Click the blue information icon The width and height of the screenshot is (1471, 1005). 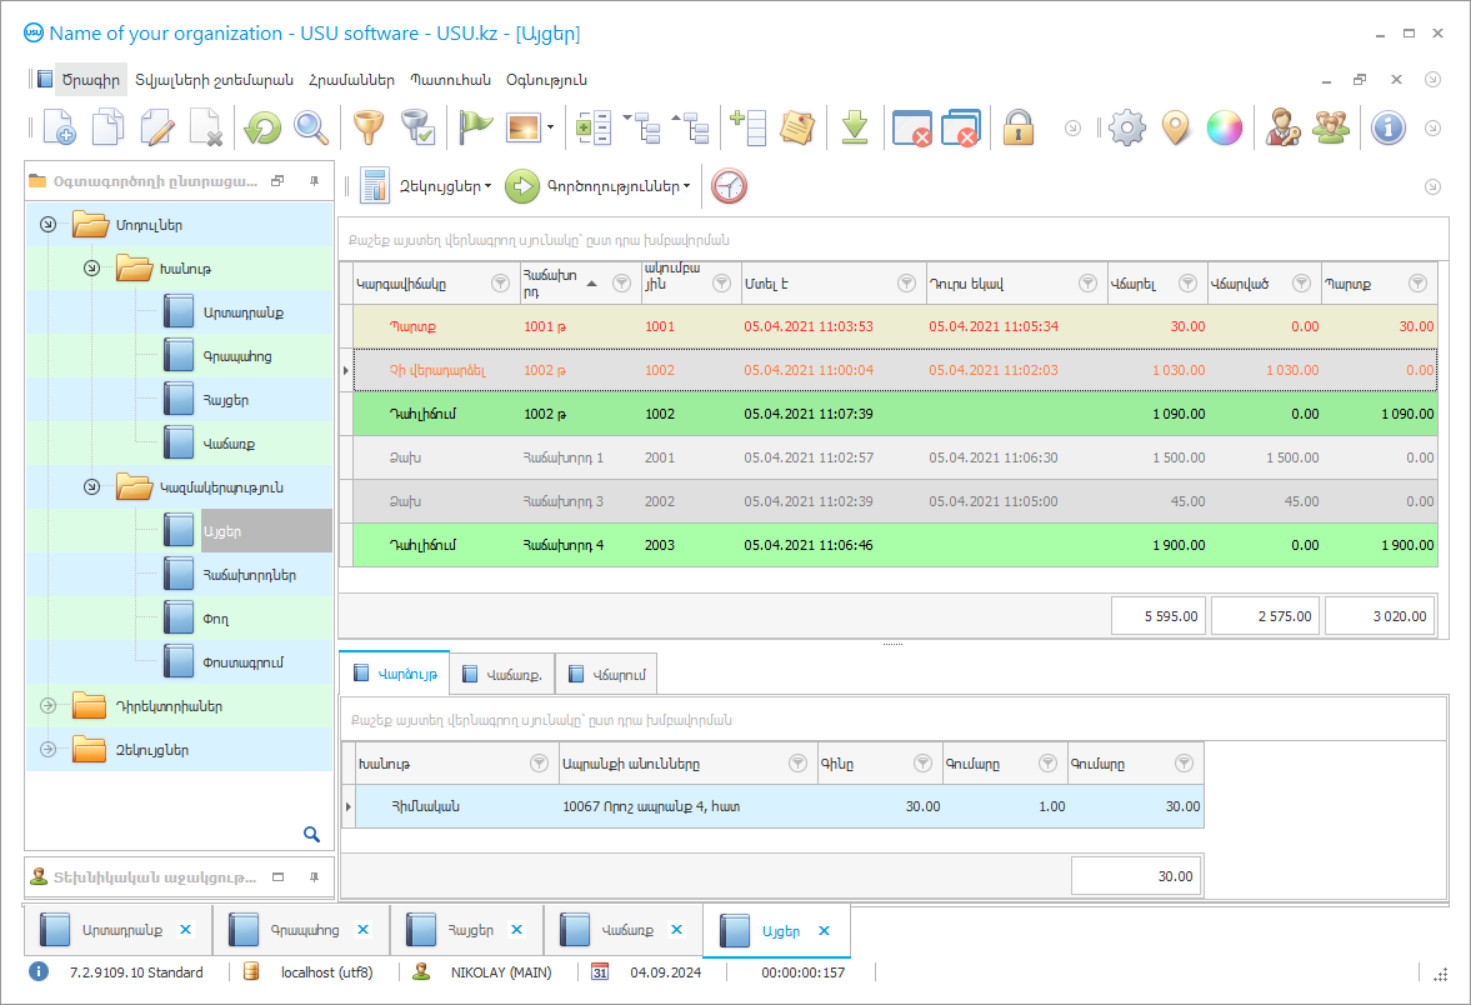coord(1388,128)
